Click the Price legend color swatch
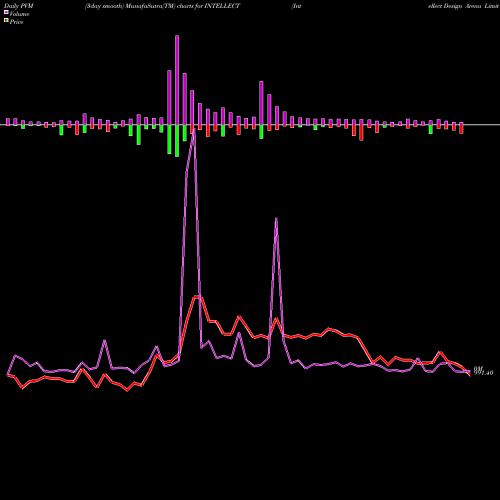500x500 pixels. coord(6,21)
